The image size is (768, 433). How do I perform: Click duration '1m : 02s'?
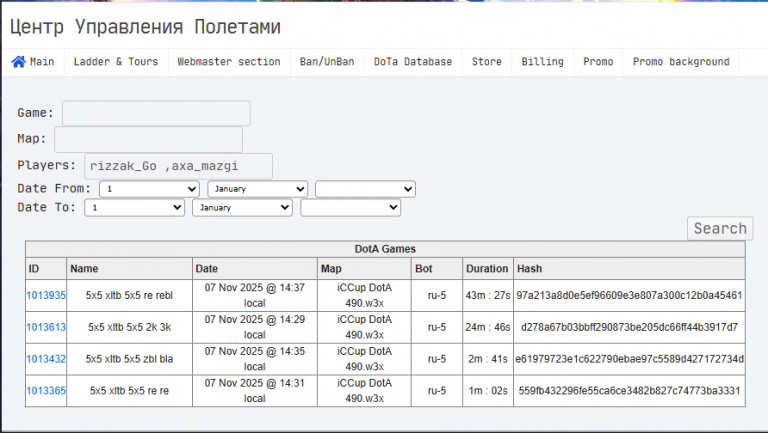pyautogui.click(x=488, y=391)
